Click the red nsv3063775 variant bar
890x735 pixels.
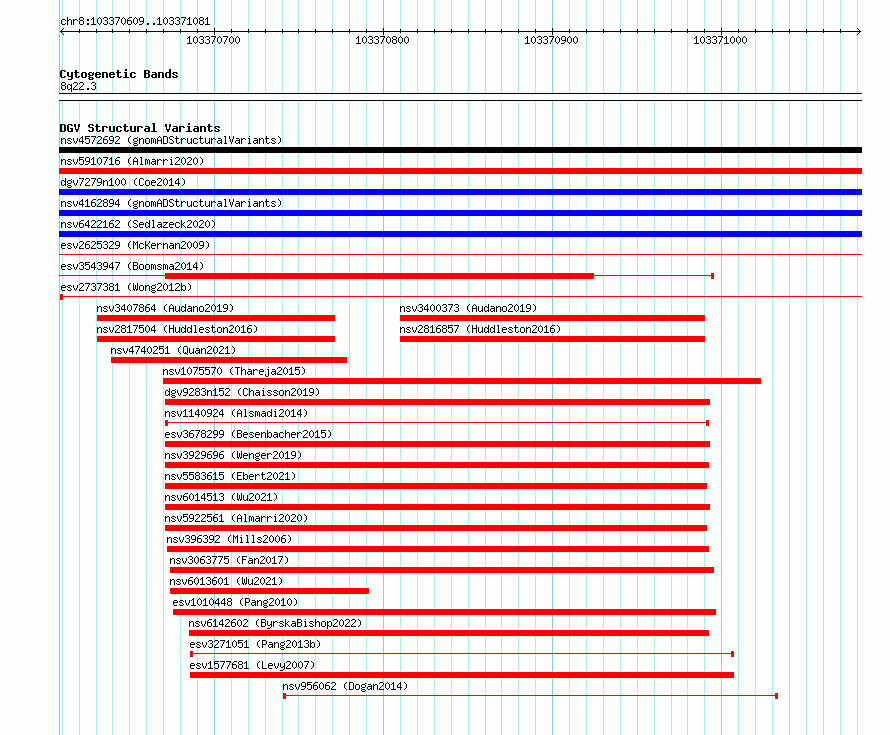point(442,570)
